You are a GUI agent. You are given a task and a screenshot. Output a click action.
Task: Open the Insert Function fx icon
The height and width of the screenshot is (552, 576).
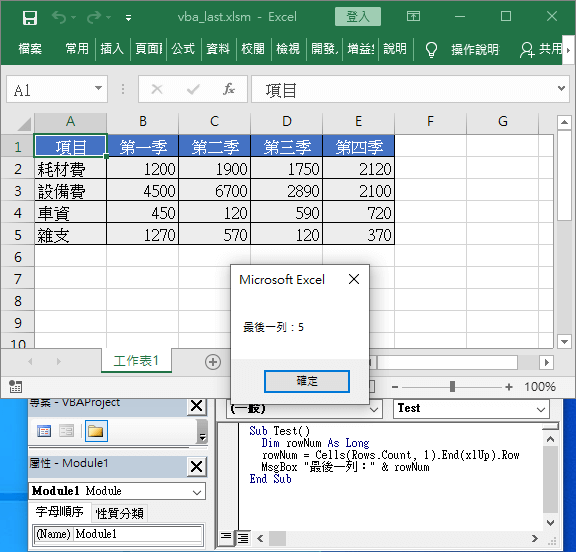tap(228, 89)
